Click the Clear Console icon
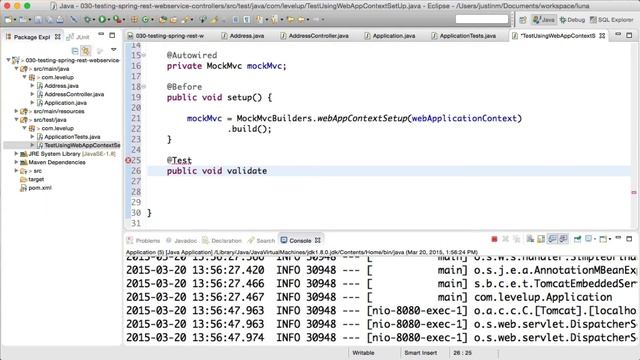The height and width of the screenshot is (360, 640). [530, 239]
